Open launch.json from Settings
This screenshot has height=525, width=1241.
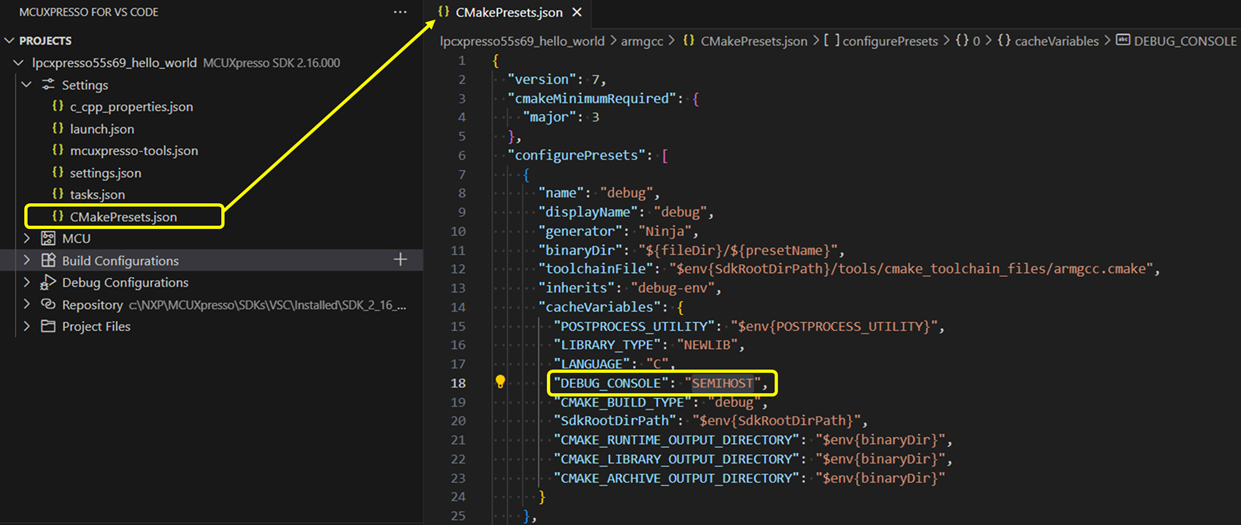click(101, 129)
